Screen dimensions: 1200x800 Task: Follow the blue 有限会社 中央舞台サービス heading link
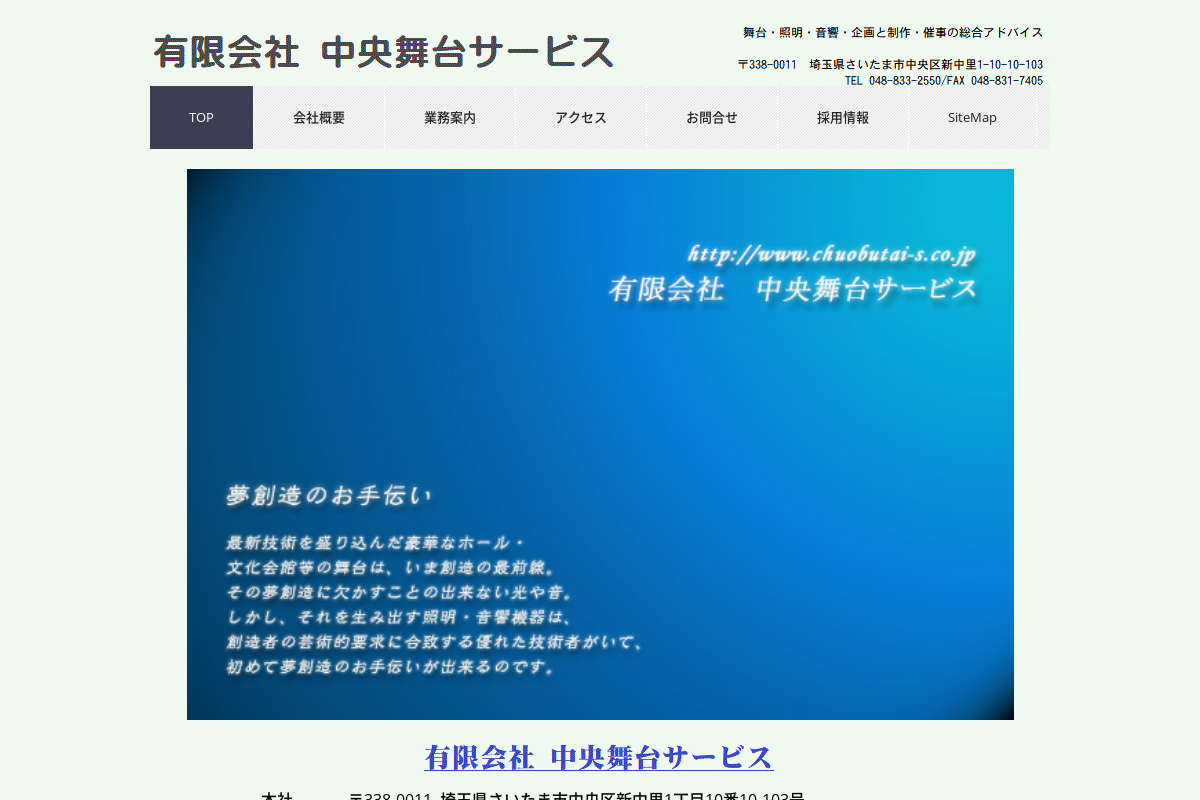(599, 757)
